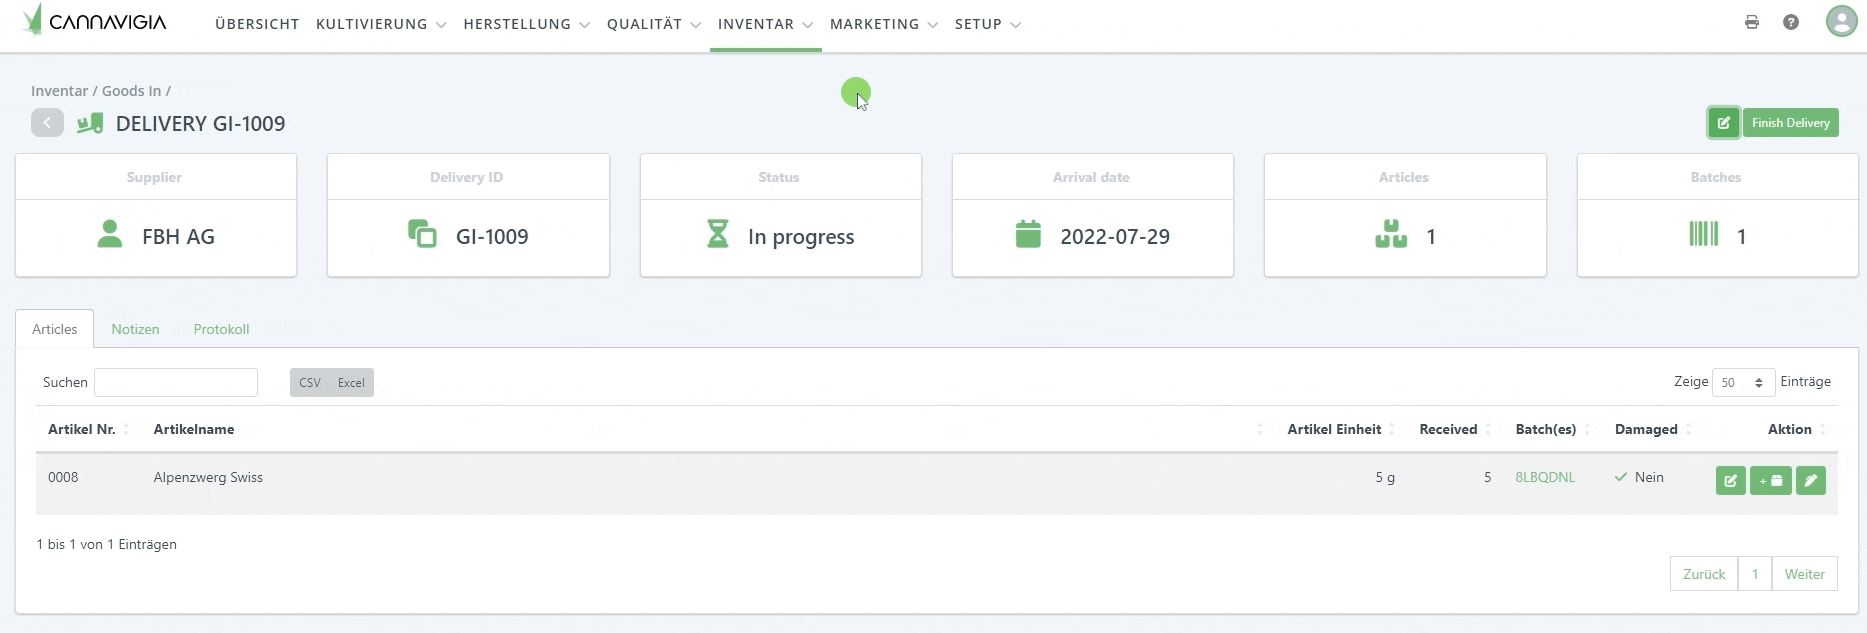Viewport: 1867px width, 633px height.
Task: Click the pencil icon in the Aktion column
Action: 1810,481
